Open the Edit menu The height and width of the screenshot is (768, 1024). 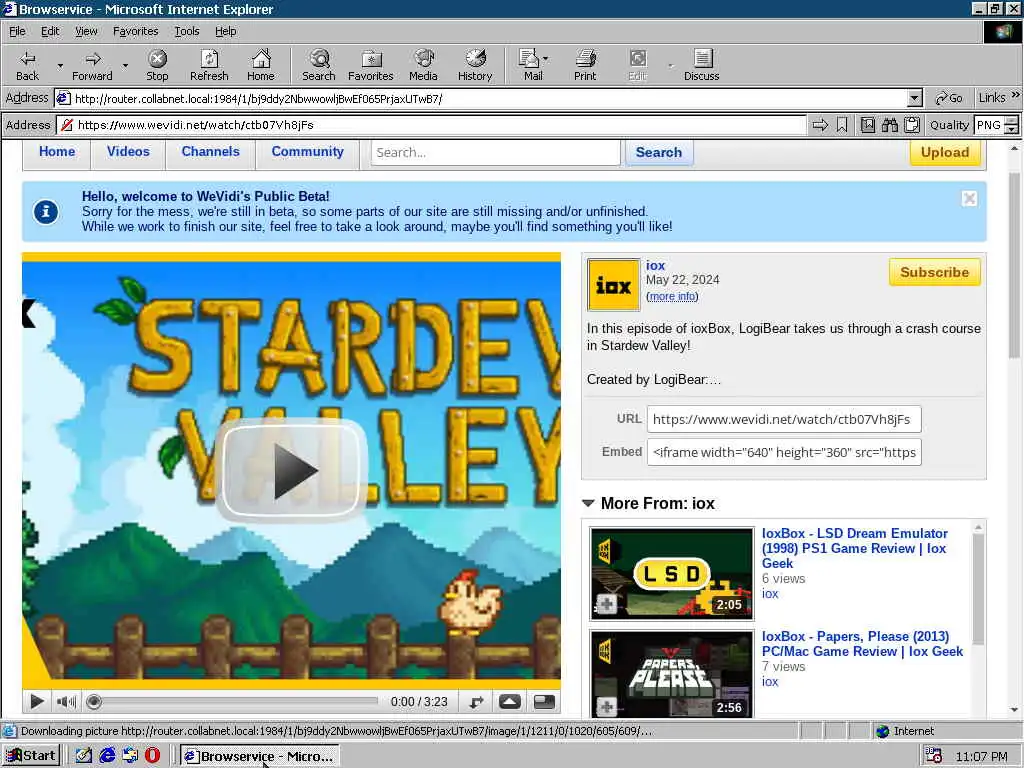pos(50,31)
